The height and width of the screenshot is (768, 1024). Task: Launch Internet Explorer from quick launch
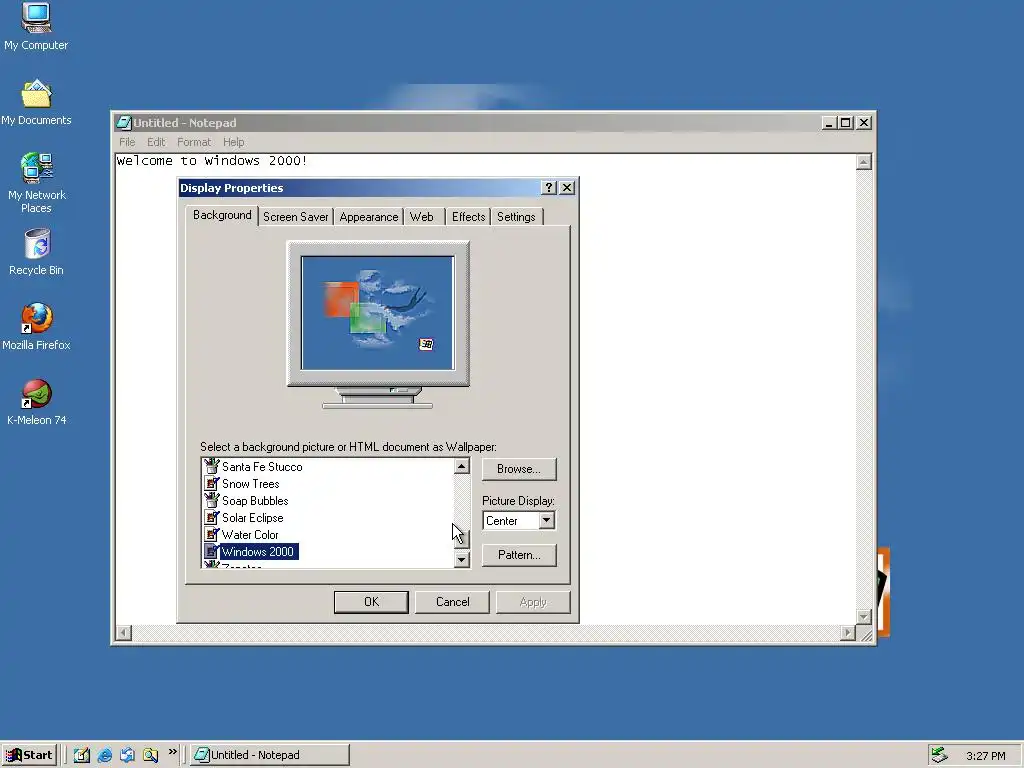[x=104, y=755]
